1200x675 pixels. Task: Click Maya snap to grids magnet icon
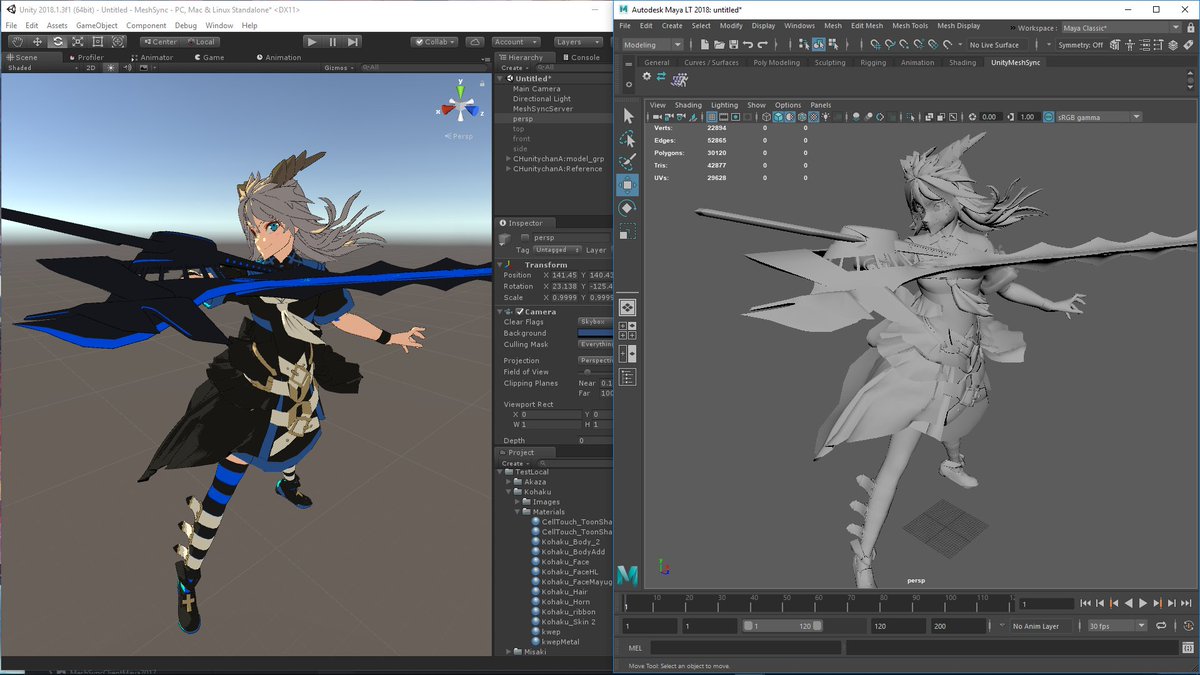876,45
